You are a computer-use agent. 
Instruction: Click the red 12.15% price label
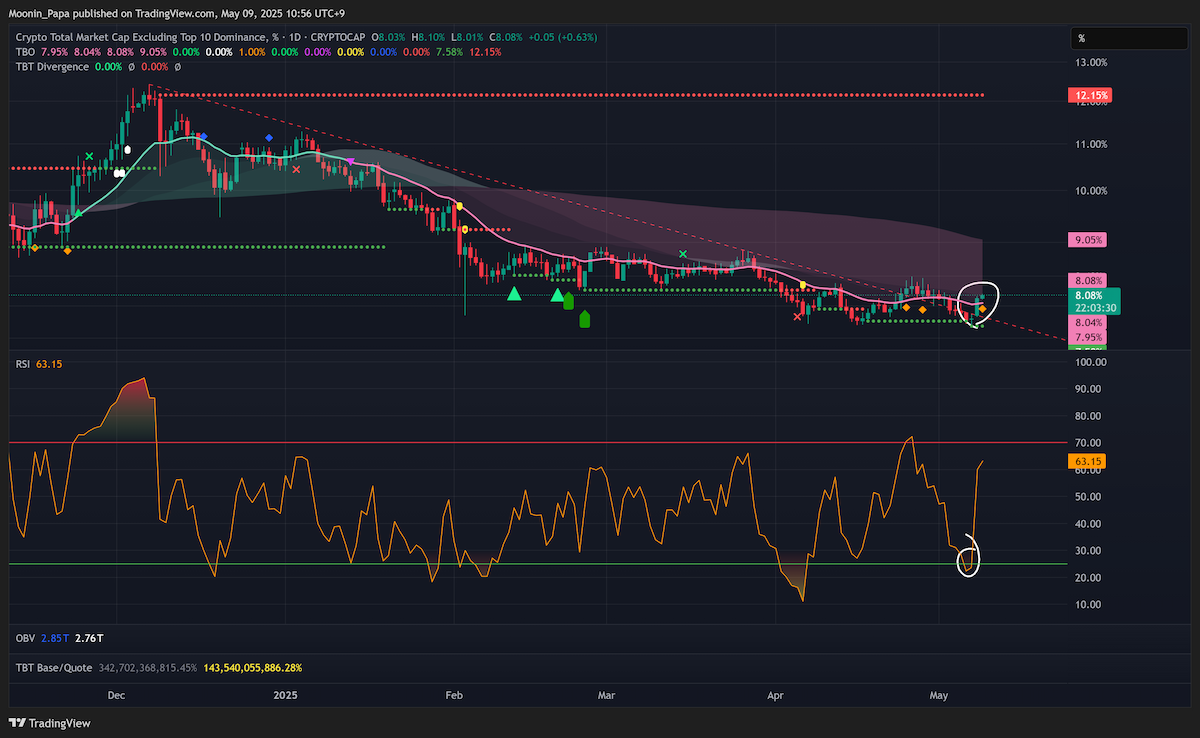pyautogui.click(x=1088, y=95)
